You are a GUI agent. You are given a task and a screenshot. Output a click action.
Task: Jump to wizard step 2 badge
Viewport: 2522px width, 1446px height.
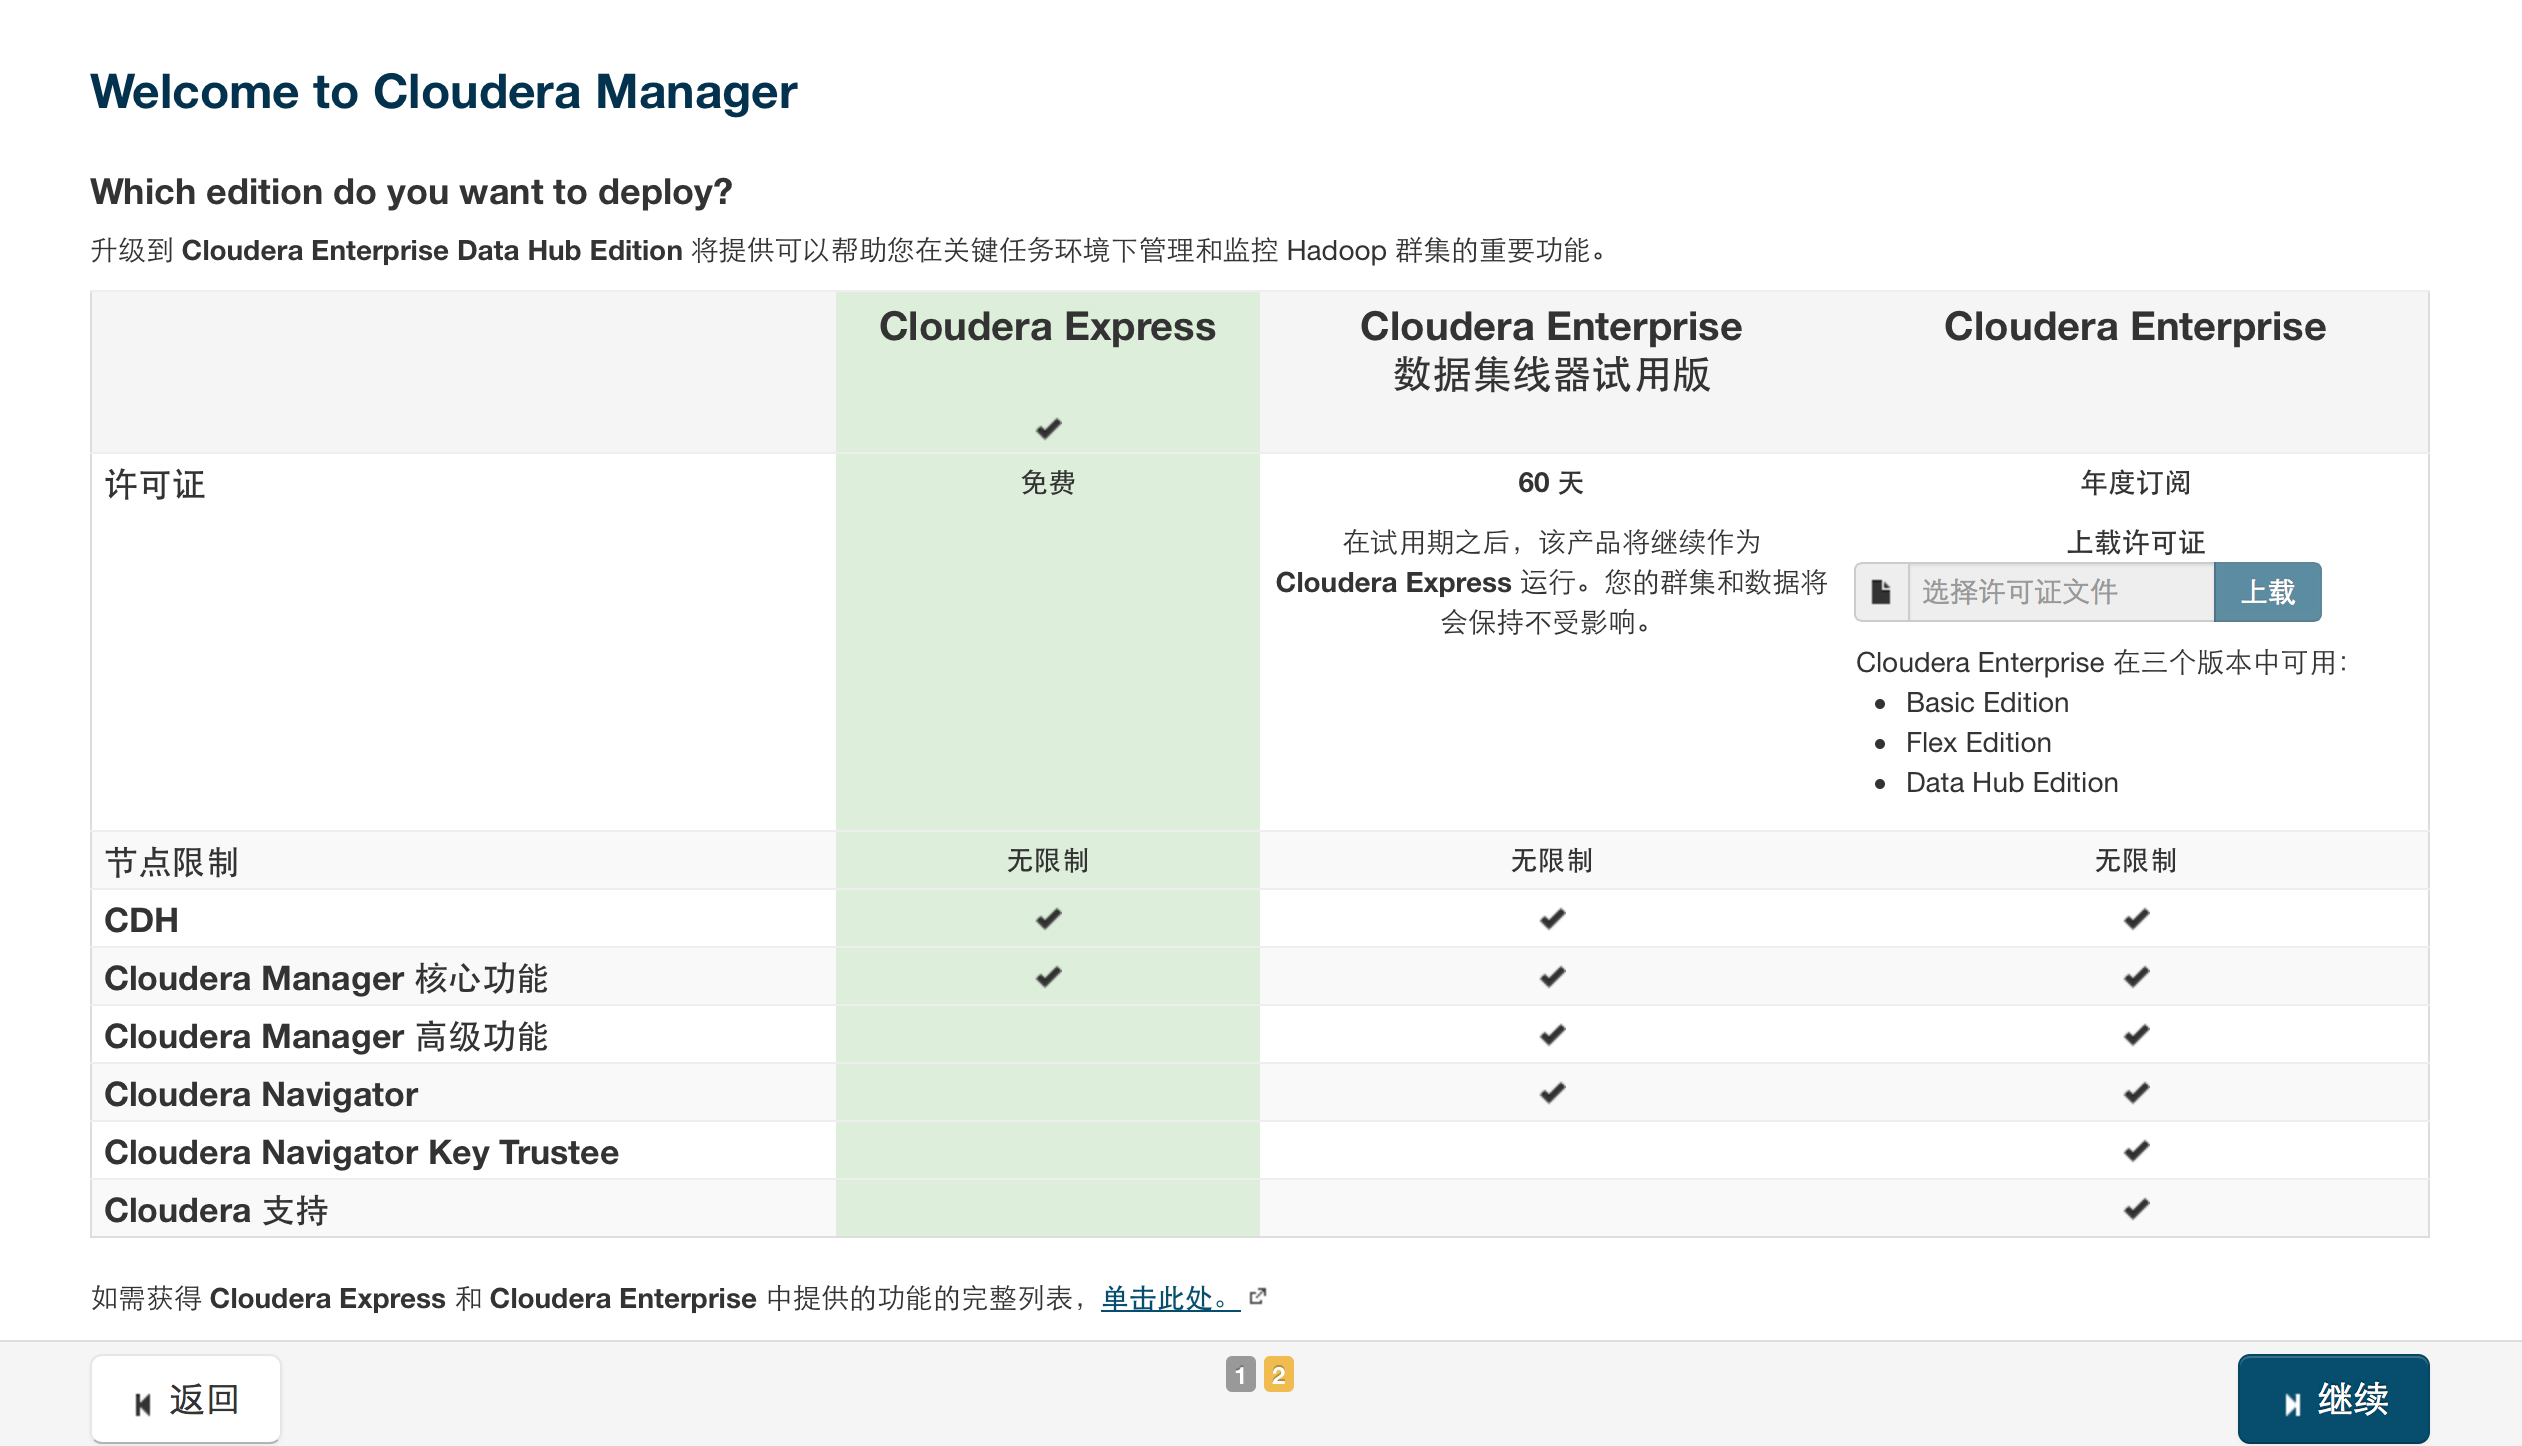pos(1278,1375)
